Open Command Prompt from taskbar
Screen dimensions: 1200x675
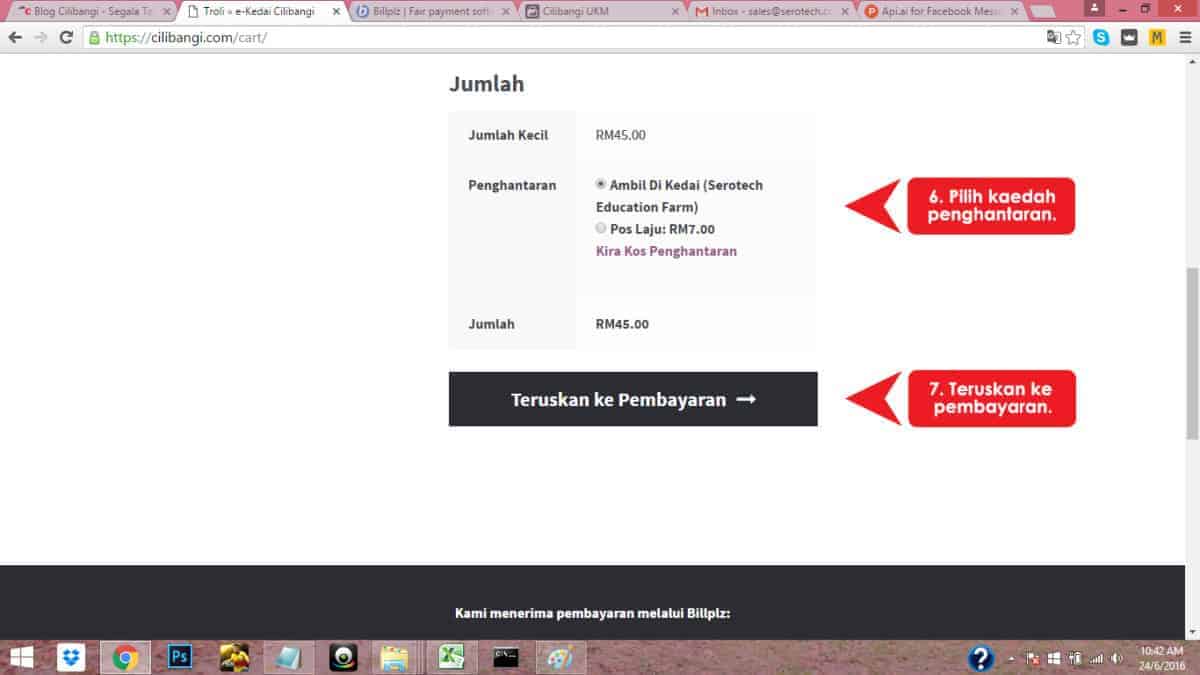click(x=506, y=657)
